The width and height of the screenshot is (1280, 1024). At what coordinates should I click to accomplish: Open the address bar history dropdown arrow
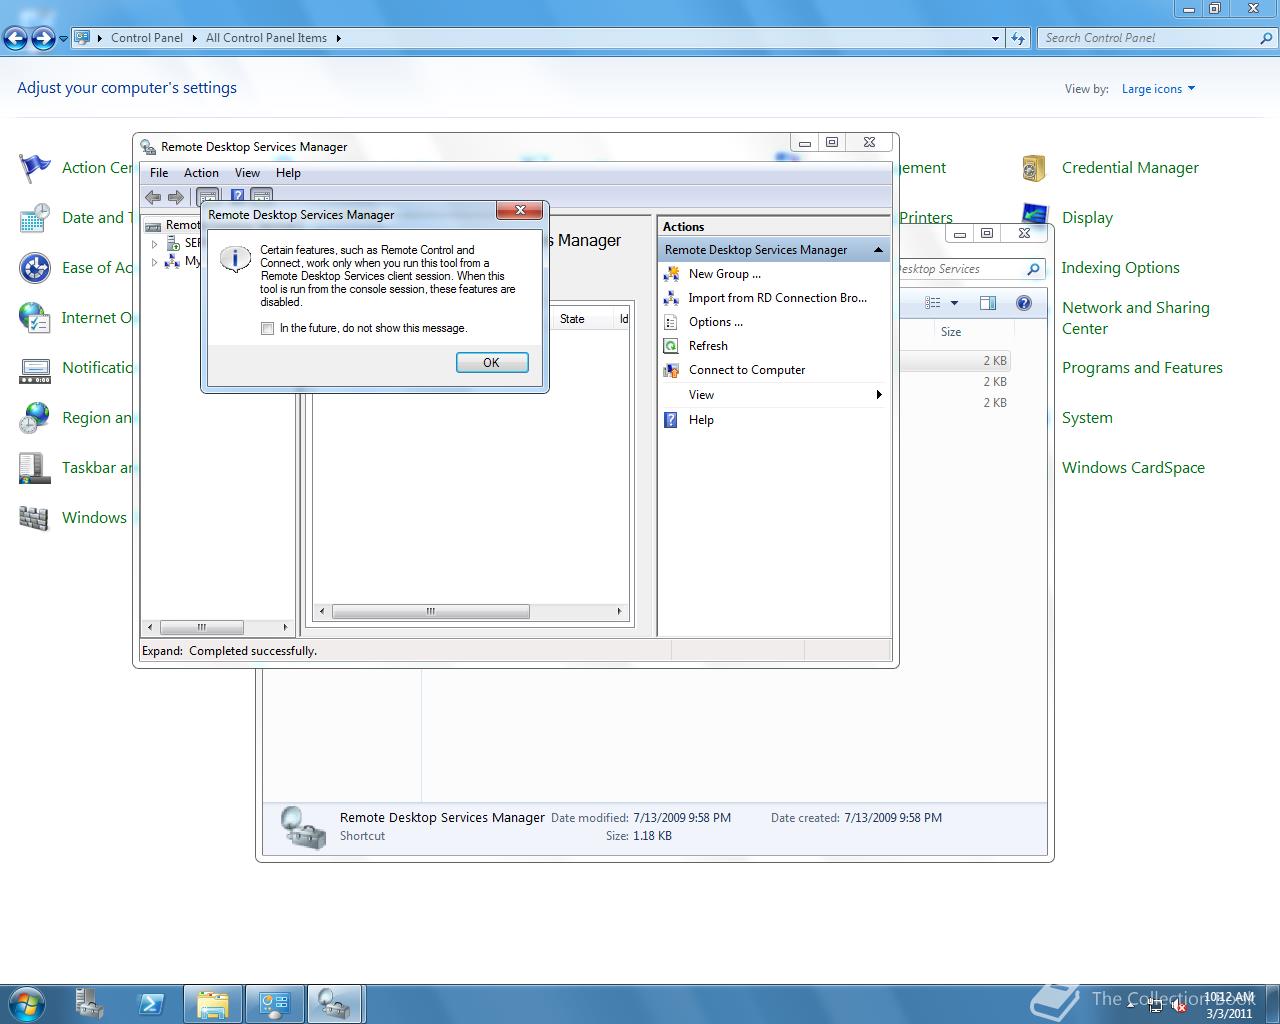pyautogui.click(x=995, y=38)
